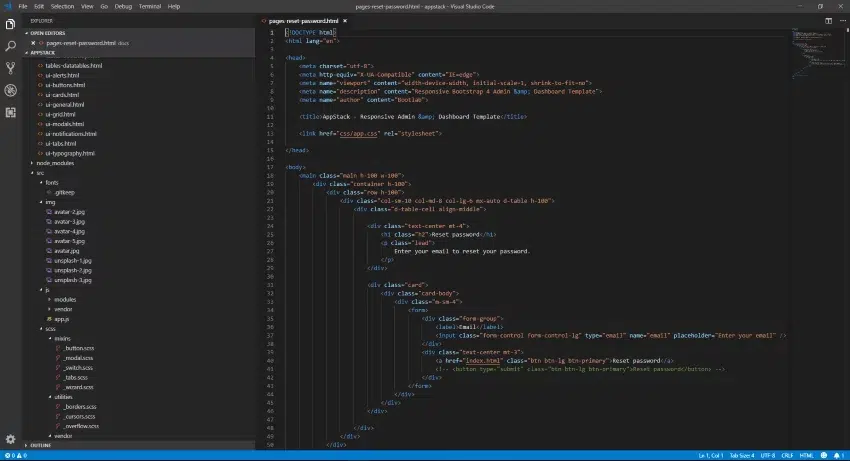Screen dimensions: 850x461
Task: Click CRLF line ending selector
Action: click(x=787, y=456)
